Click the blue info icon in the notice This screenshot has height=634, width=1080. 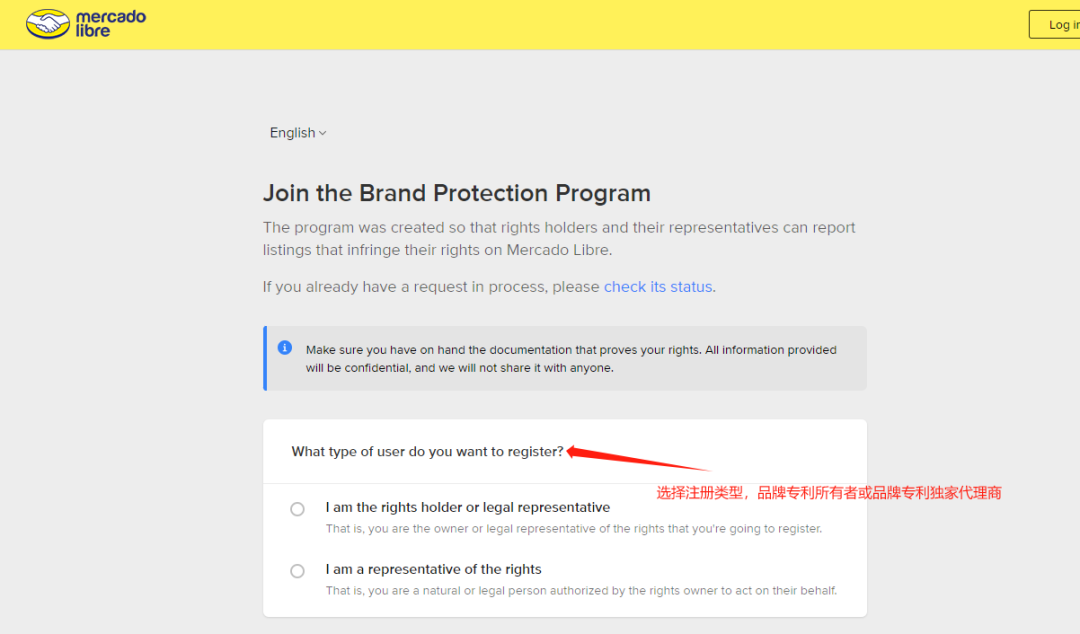pyautogui.click(x=285, y=348)
